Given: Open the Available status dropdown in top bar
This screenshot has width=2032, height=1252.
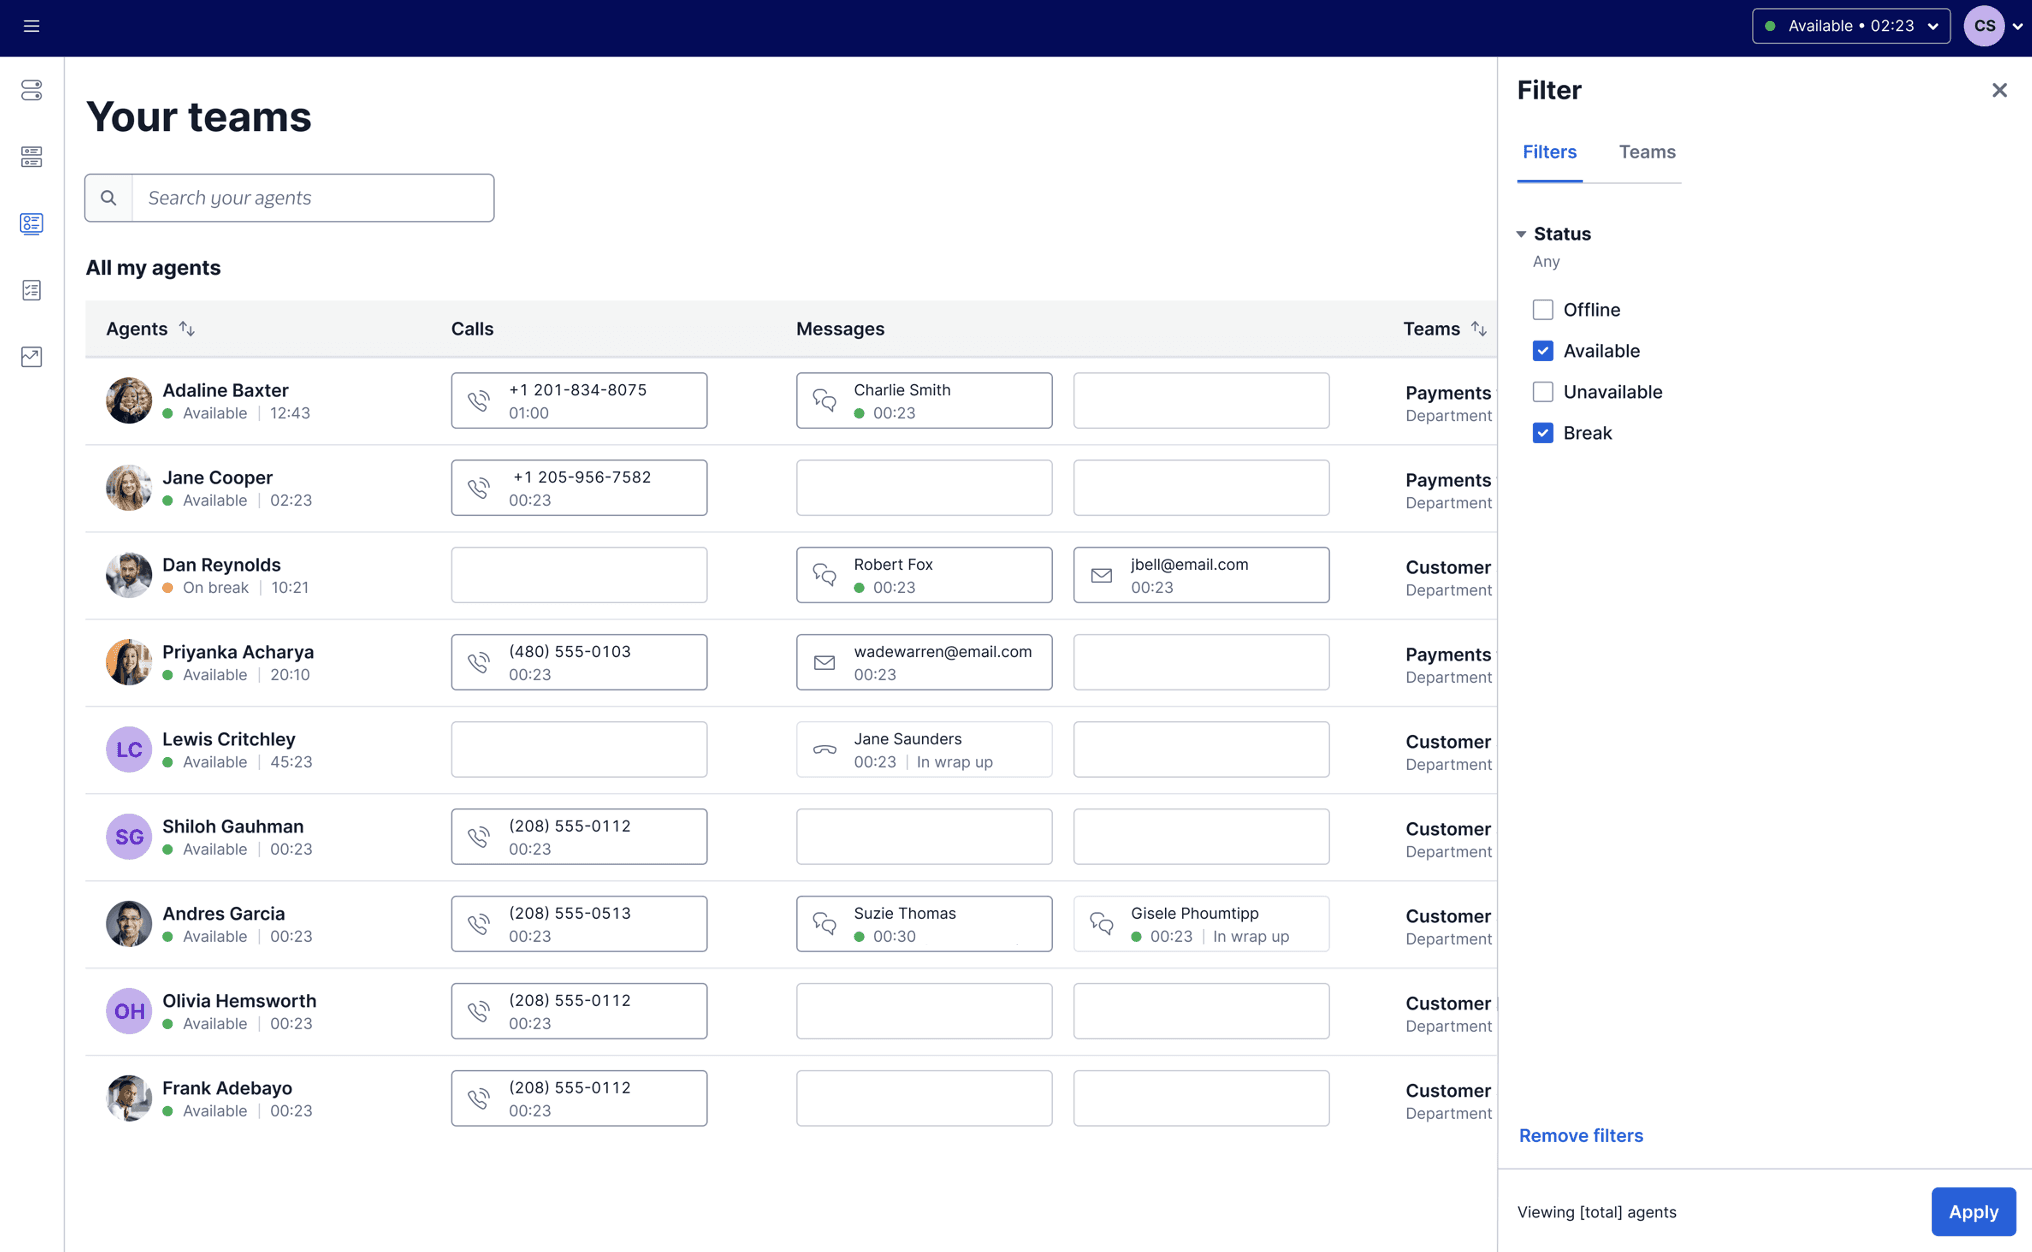Looking at the screenshot, I should (1850, 26).
